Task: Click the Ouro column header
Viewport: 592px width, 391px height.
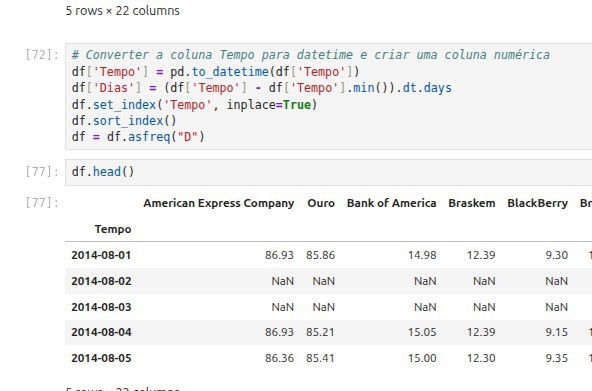Action: (321, 203)
